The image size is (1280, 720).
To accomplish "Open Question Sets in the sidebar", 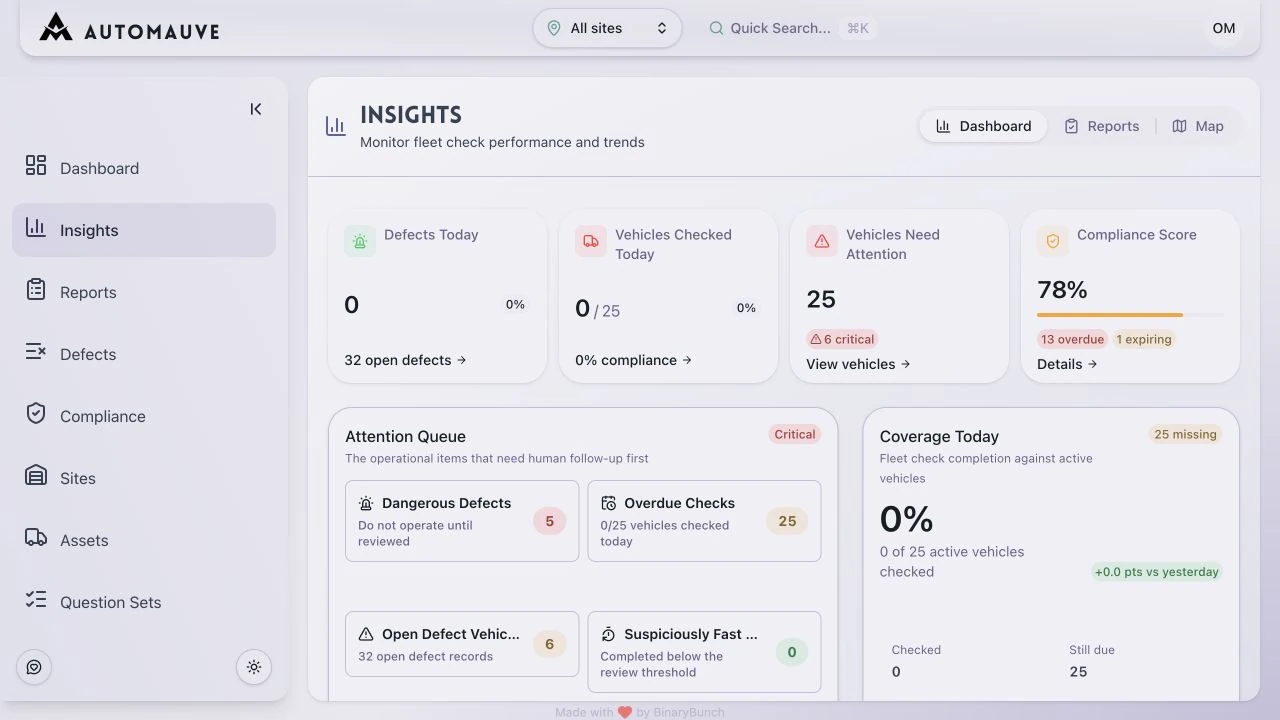I will pyautogui.click(x=144, y=602).
